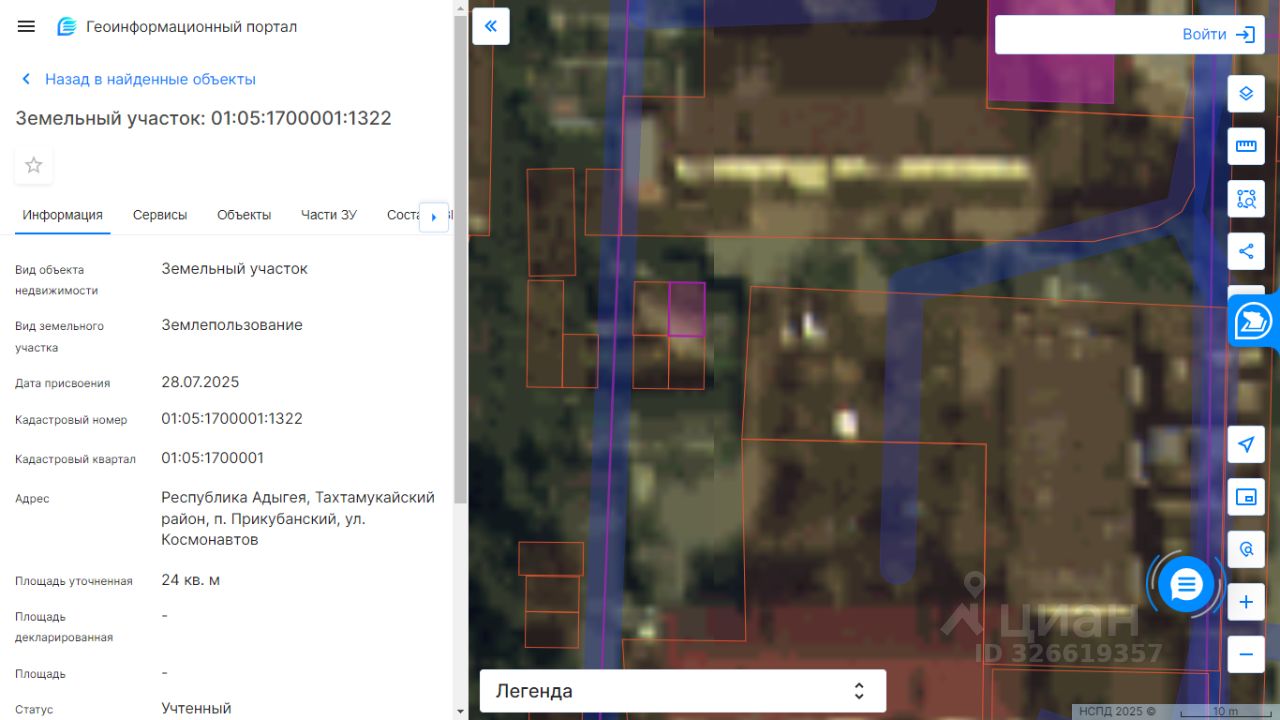
Task: Zoom in on the map
Action: coord(1246,602)
